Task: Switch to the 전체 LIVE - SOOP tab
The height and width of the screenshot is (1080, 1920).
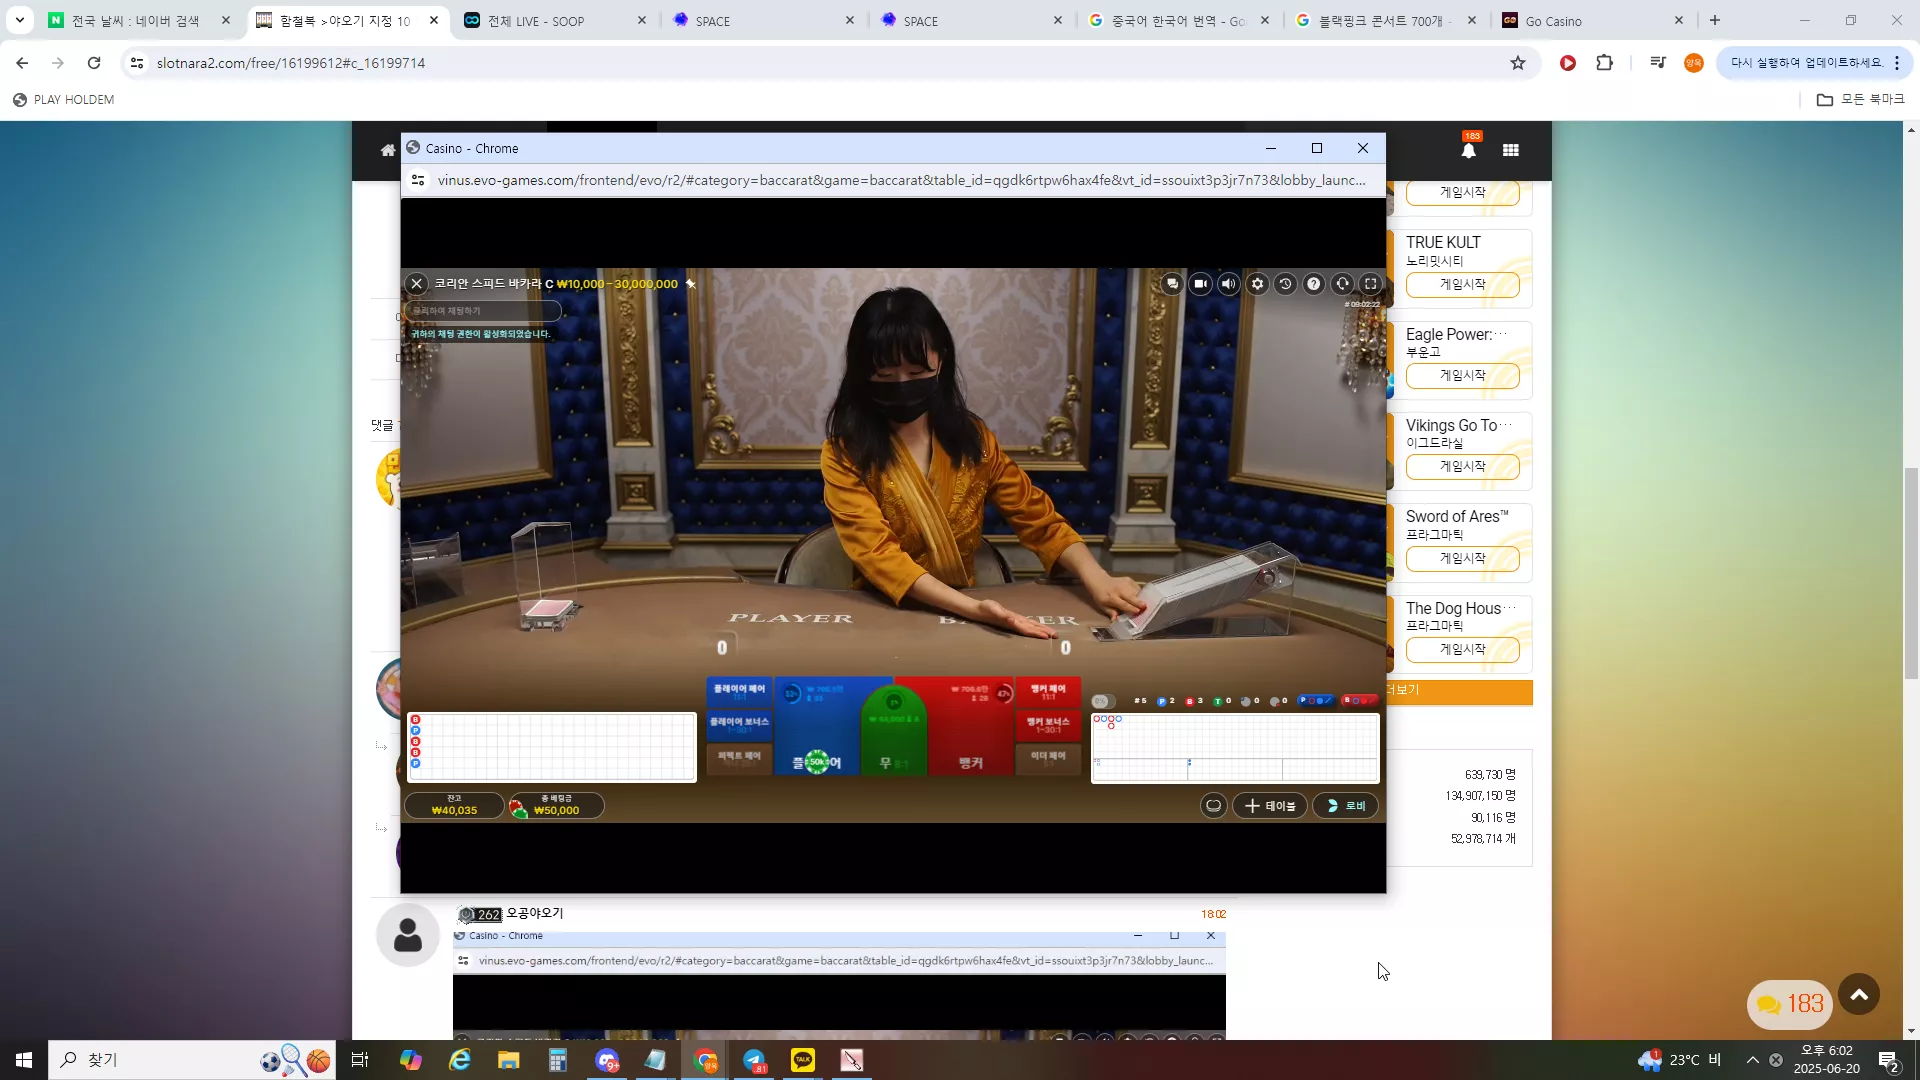Action: [x=554, y=20]
